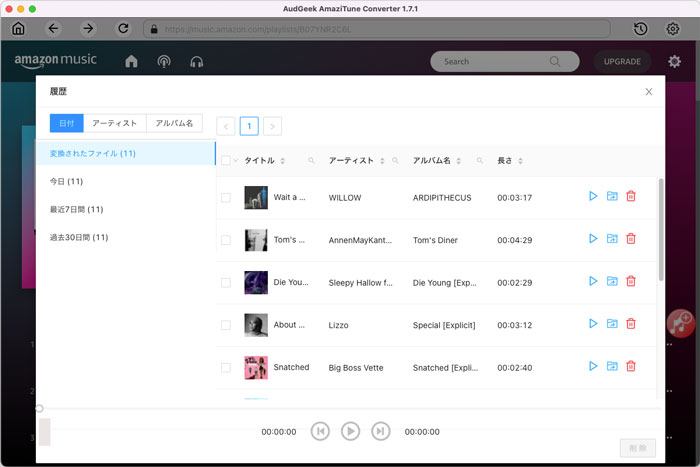Open output folder for Tom's Diner track
Image resolution: width=700 pixels, height=467 pixels.
pyautogui.click(x=612, y=238)
